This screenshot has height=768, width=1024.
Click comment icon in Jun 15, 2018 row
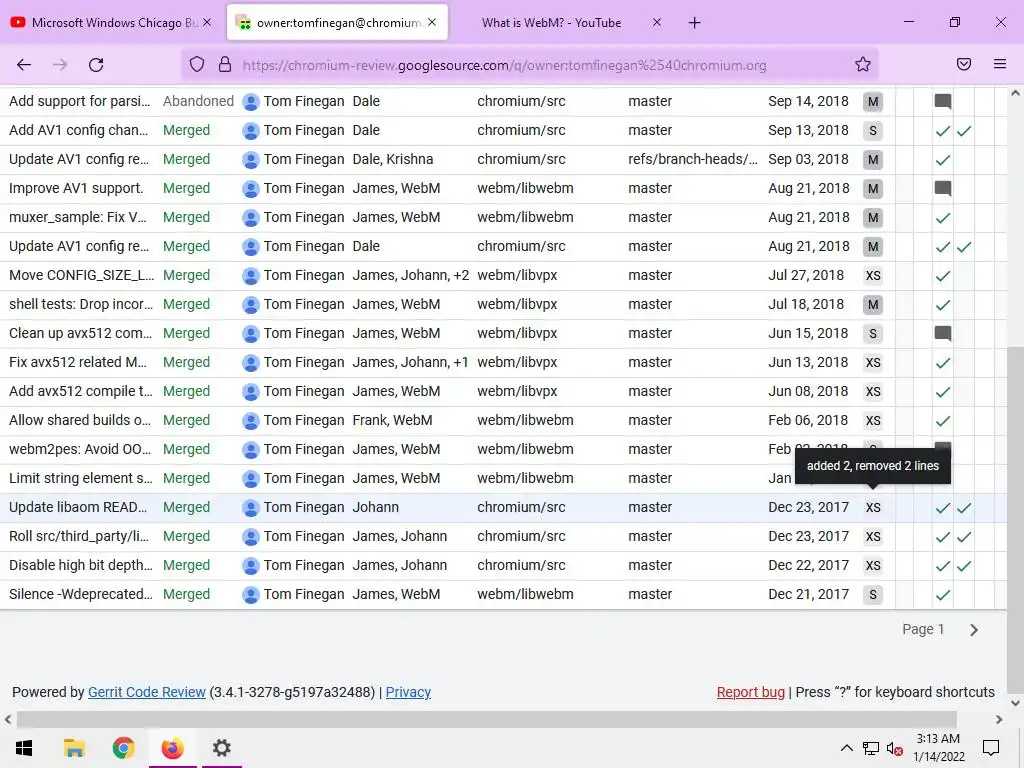[x=942, y=334]
